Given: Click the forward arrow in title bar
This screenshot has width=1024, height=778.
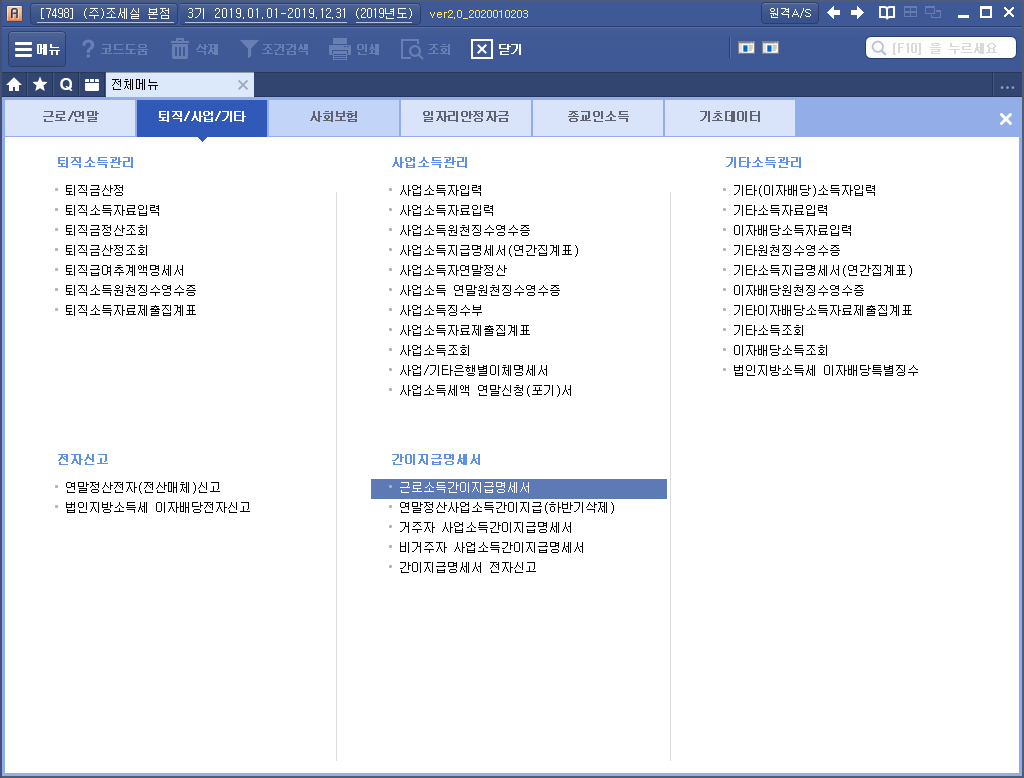Looking at the screenshot, I should 857,13.
